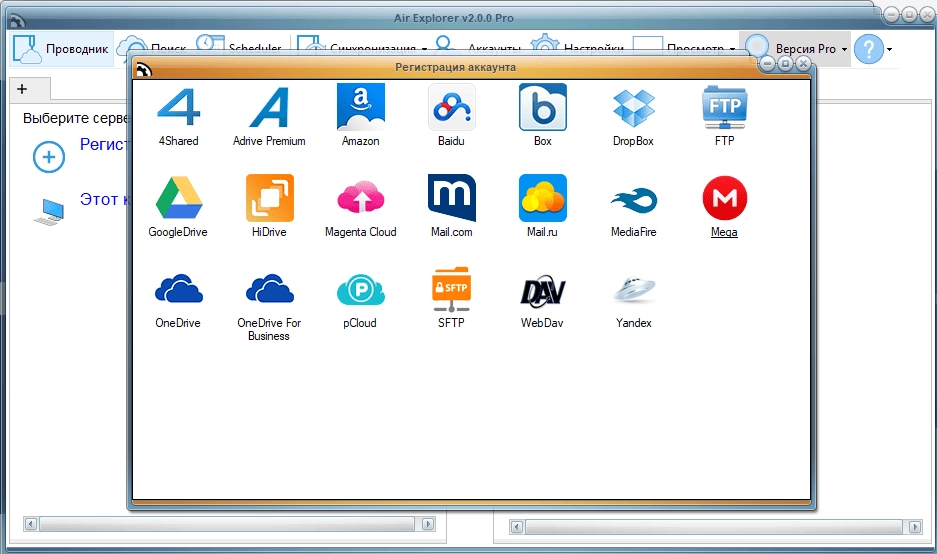Add a GoogleDrive account
Screen dimensions: 937x554
coord(178,198)
